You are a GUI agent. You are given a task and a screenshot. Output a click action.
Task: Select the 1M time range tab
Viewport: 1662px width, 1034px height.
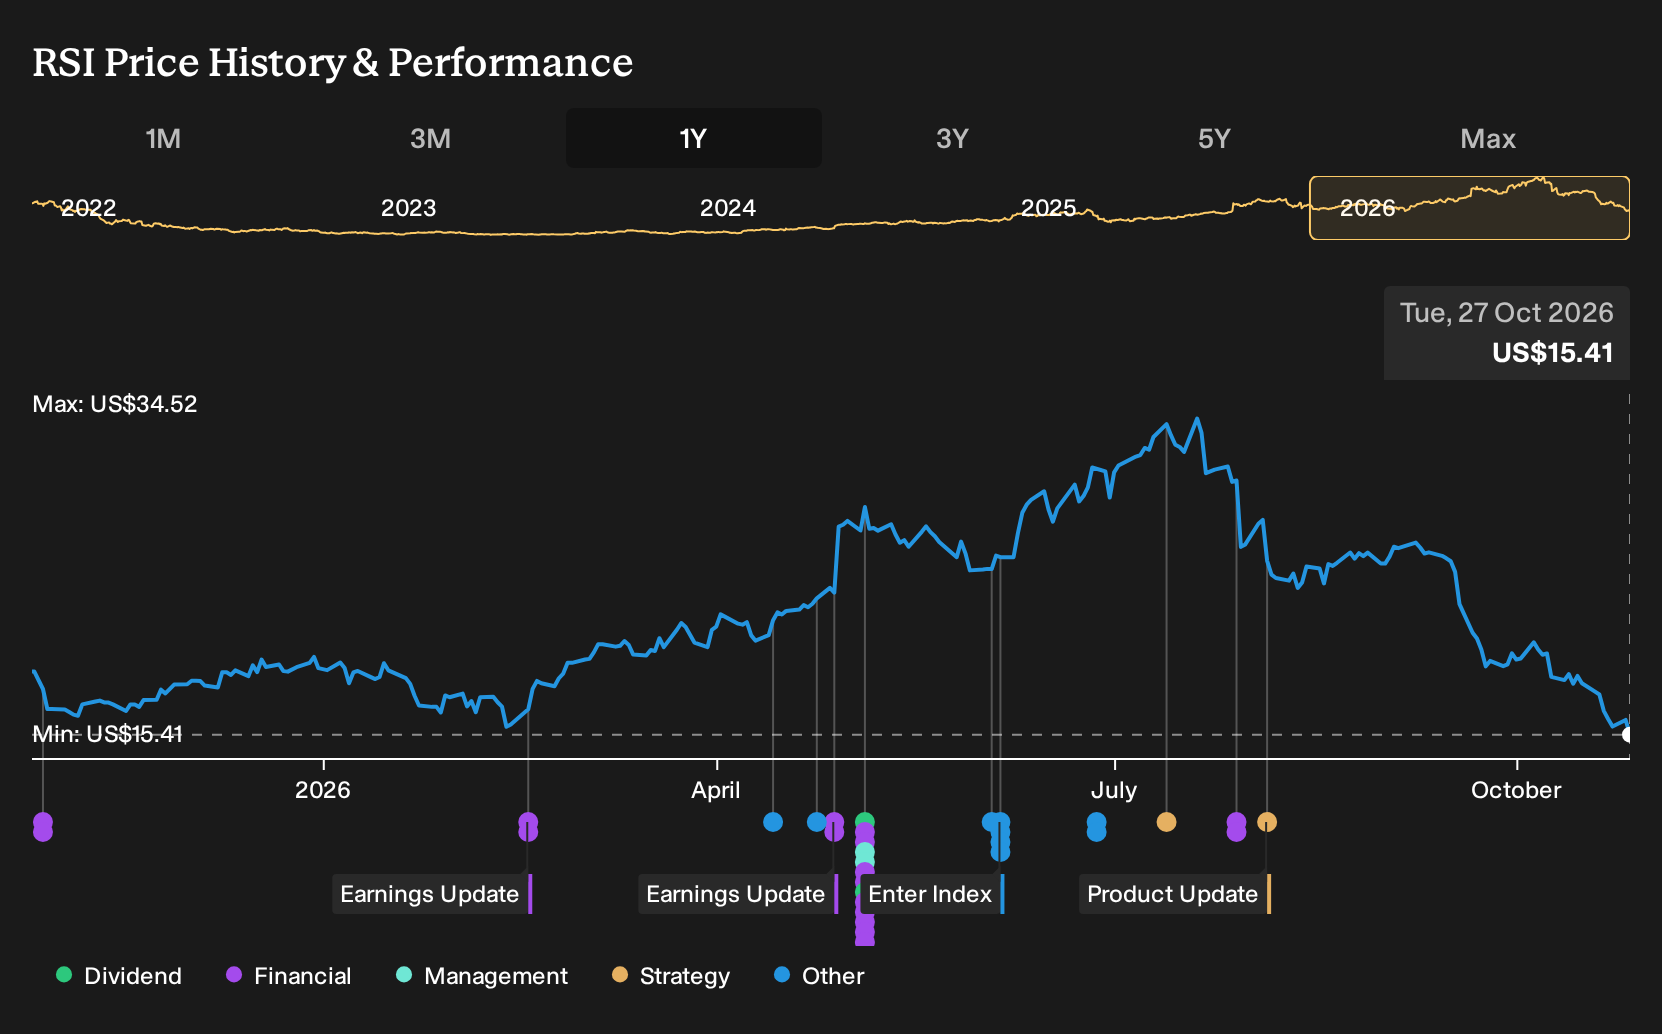pyautogui.click(x=163, y=138)
